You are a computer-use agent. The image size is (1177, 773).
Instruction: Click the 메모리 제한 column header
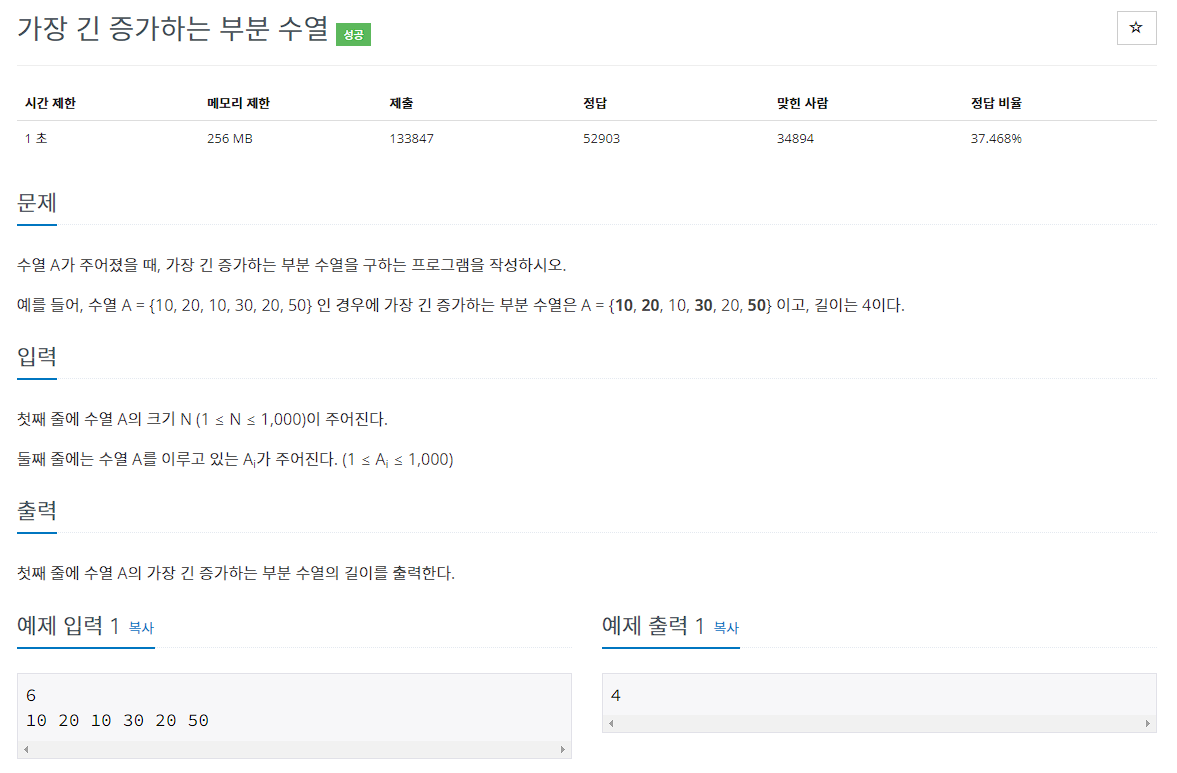pyautogui.click(x=239, y=103)
